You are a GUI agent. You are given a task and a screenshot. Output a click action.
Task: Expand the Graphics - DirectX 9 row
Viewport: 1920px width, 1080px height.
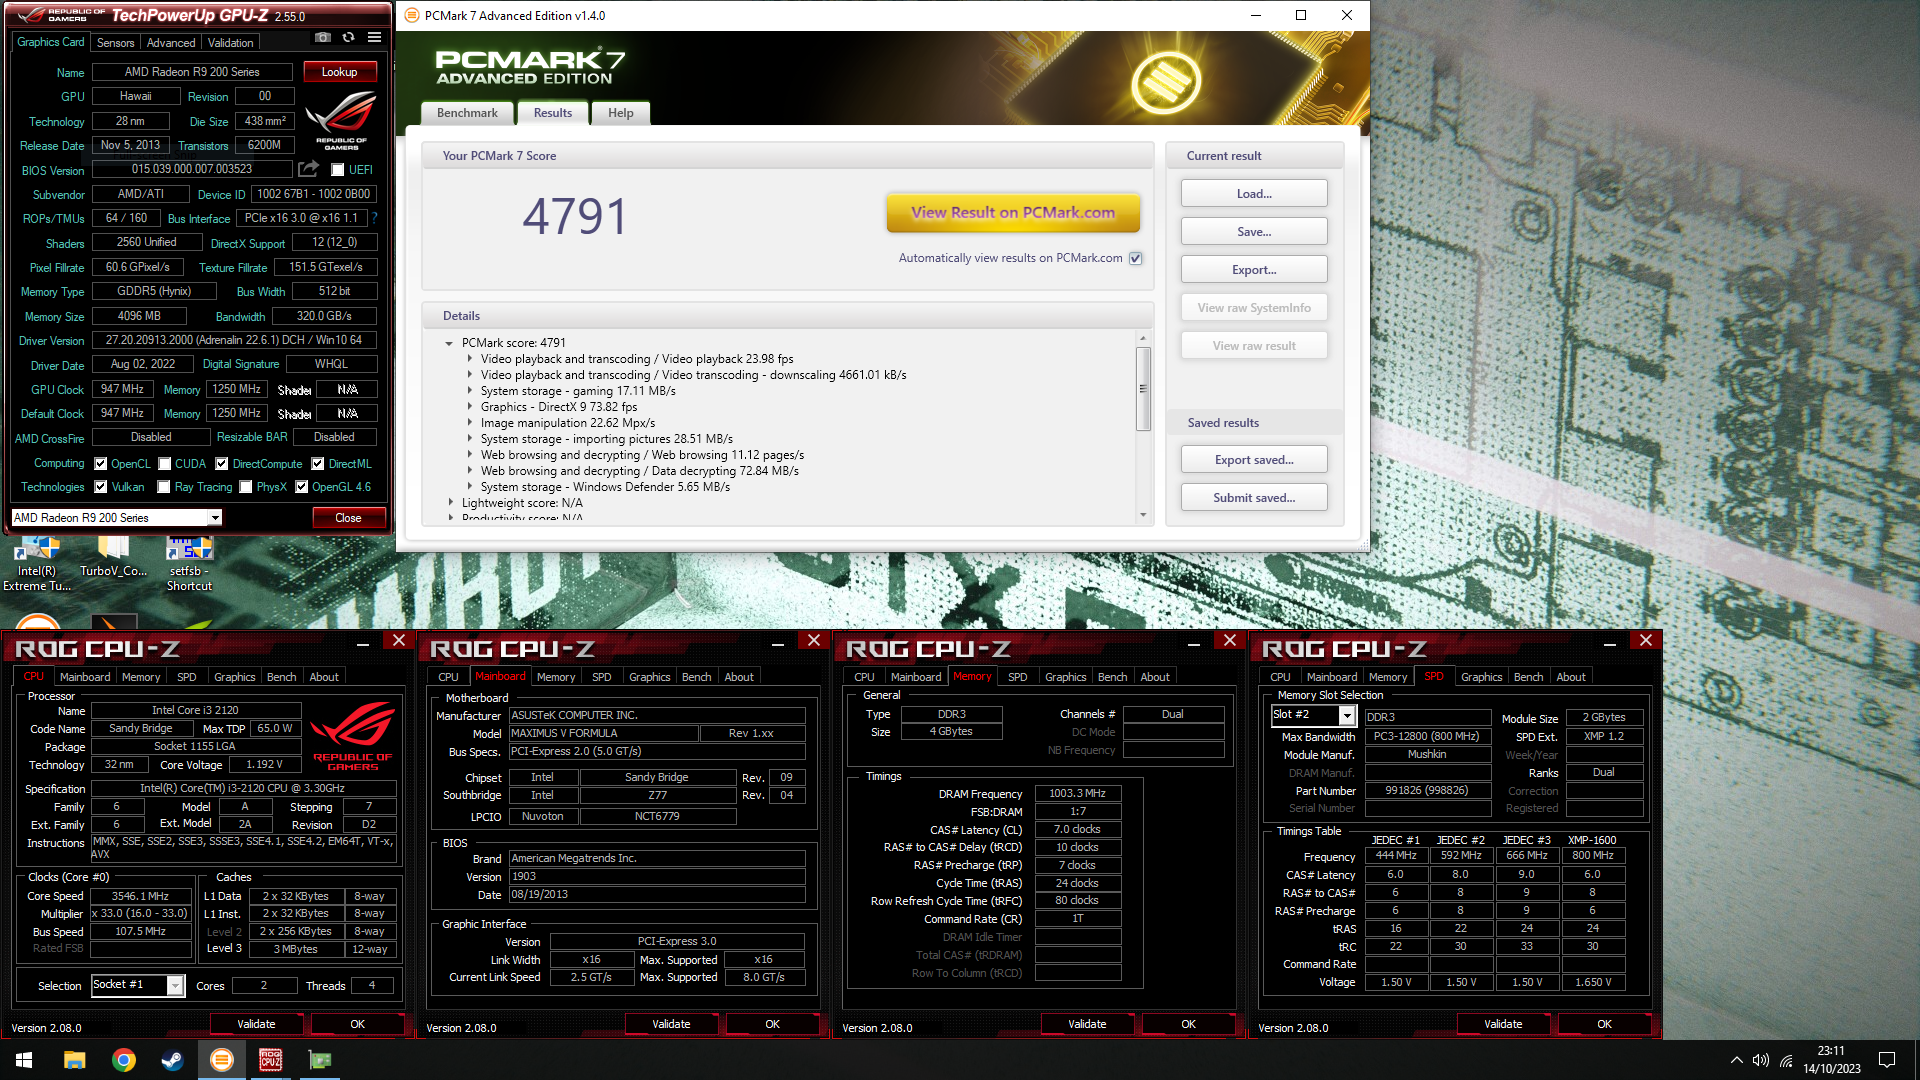469,407
